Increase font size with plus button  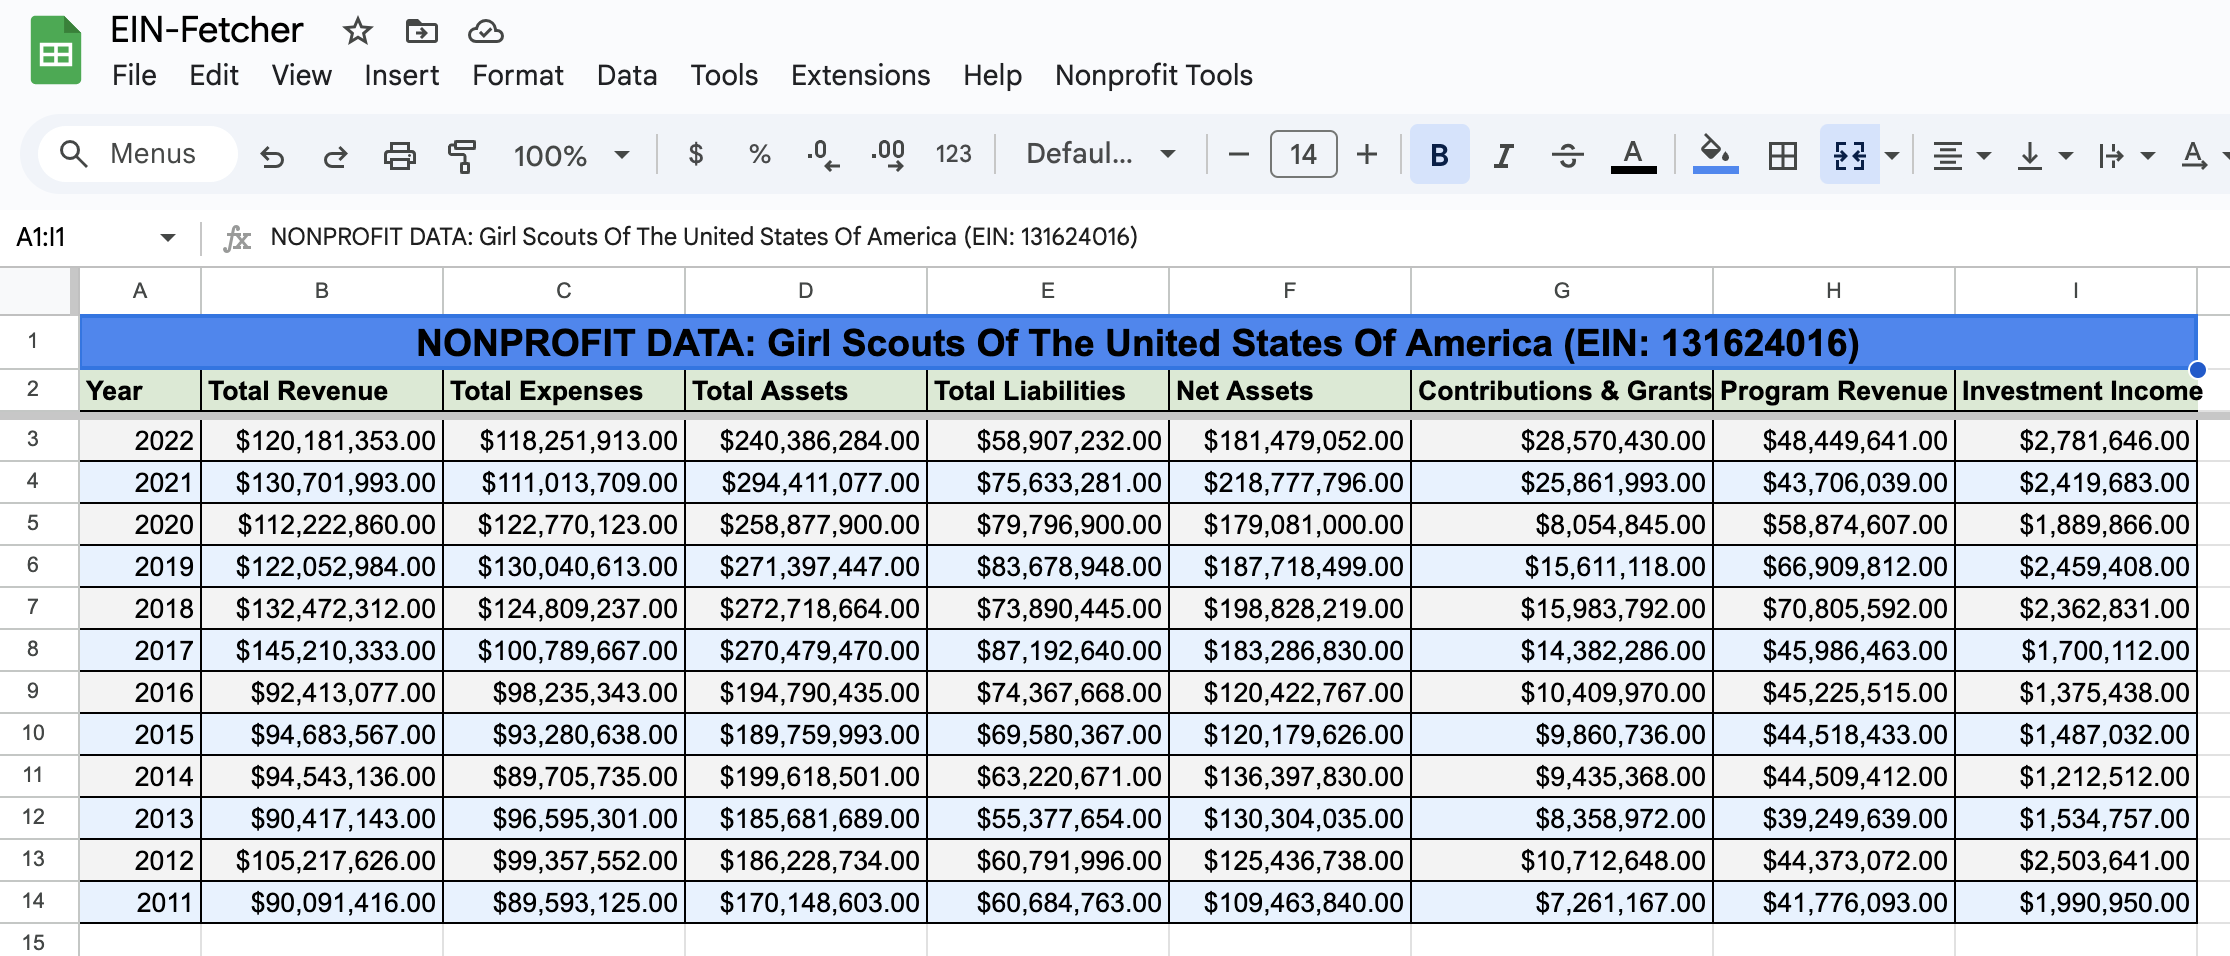(1367, 154)
